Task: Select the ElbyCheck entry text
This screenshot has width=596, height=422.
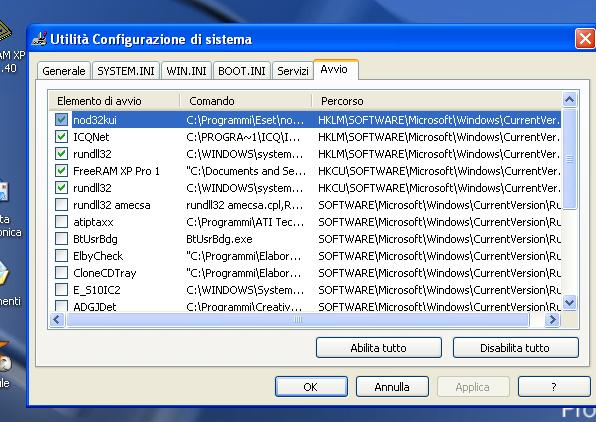Action: click(98, 256)
